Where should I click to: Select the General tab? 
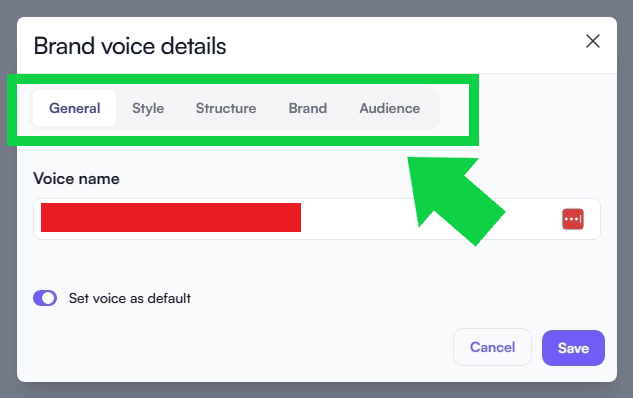74,108
